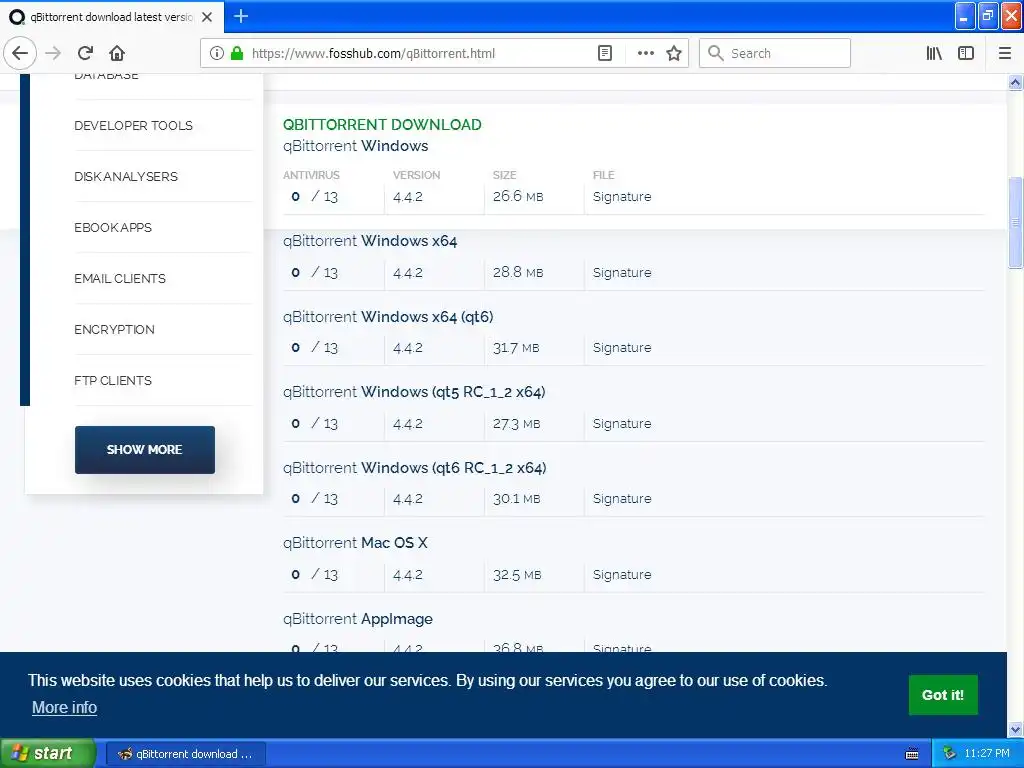
Task: Select qBittorrent download taskbar button
Action: (x=185, y=754)
